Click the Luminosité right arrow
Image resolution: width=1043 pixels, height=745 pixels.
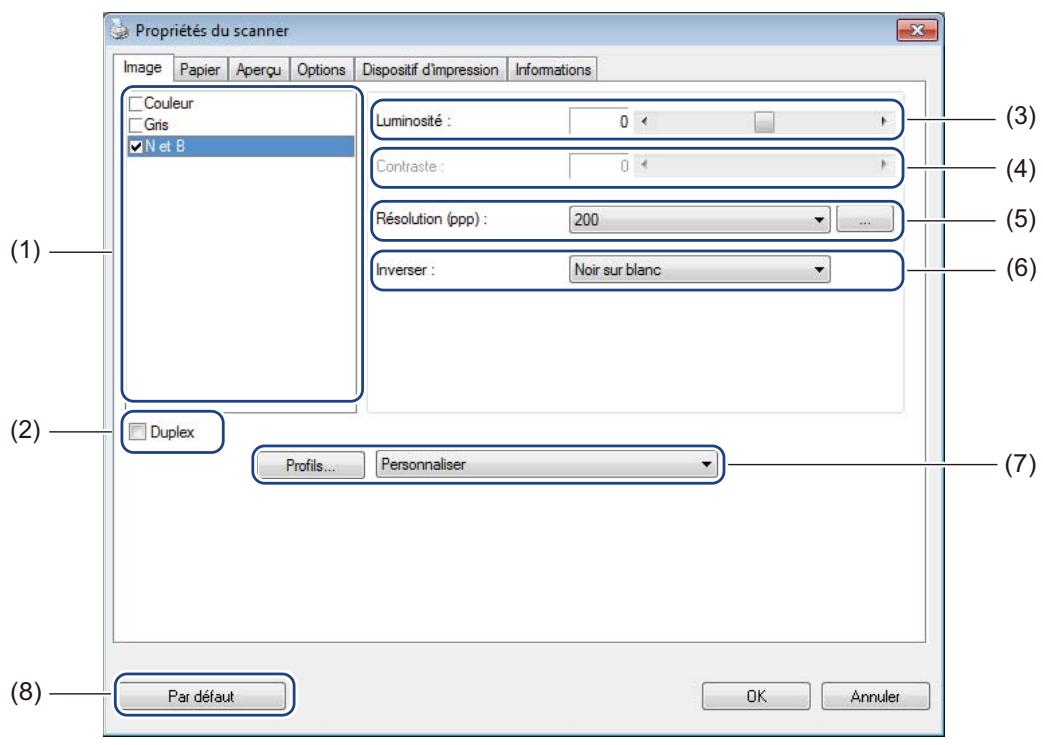click(x=883, y=121)
